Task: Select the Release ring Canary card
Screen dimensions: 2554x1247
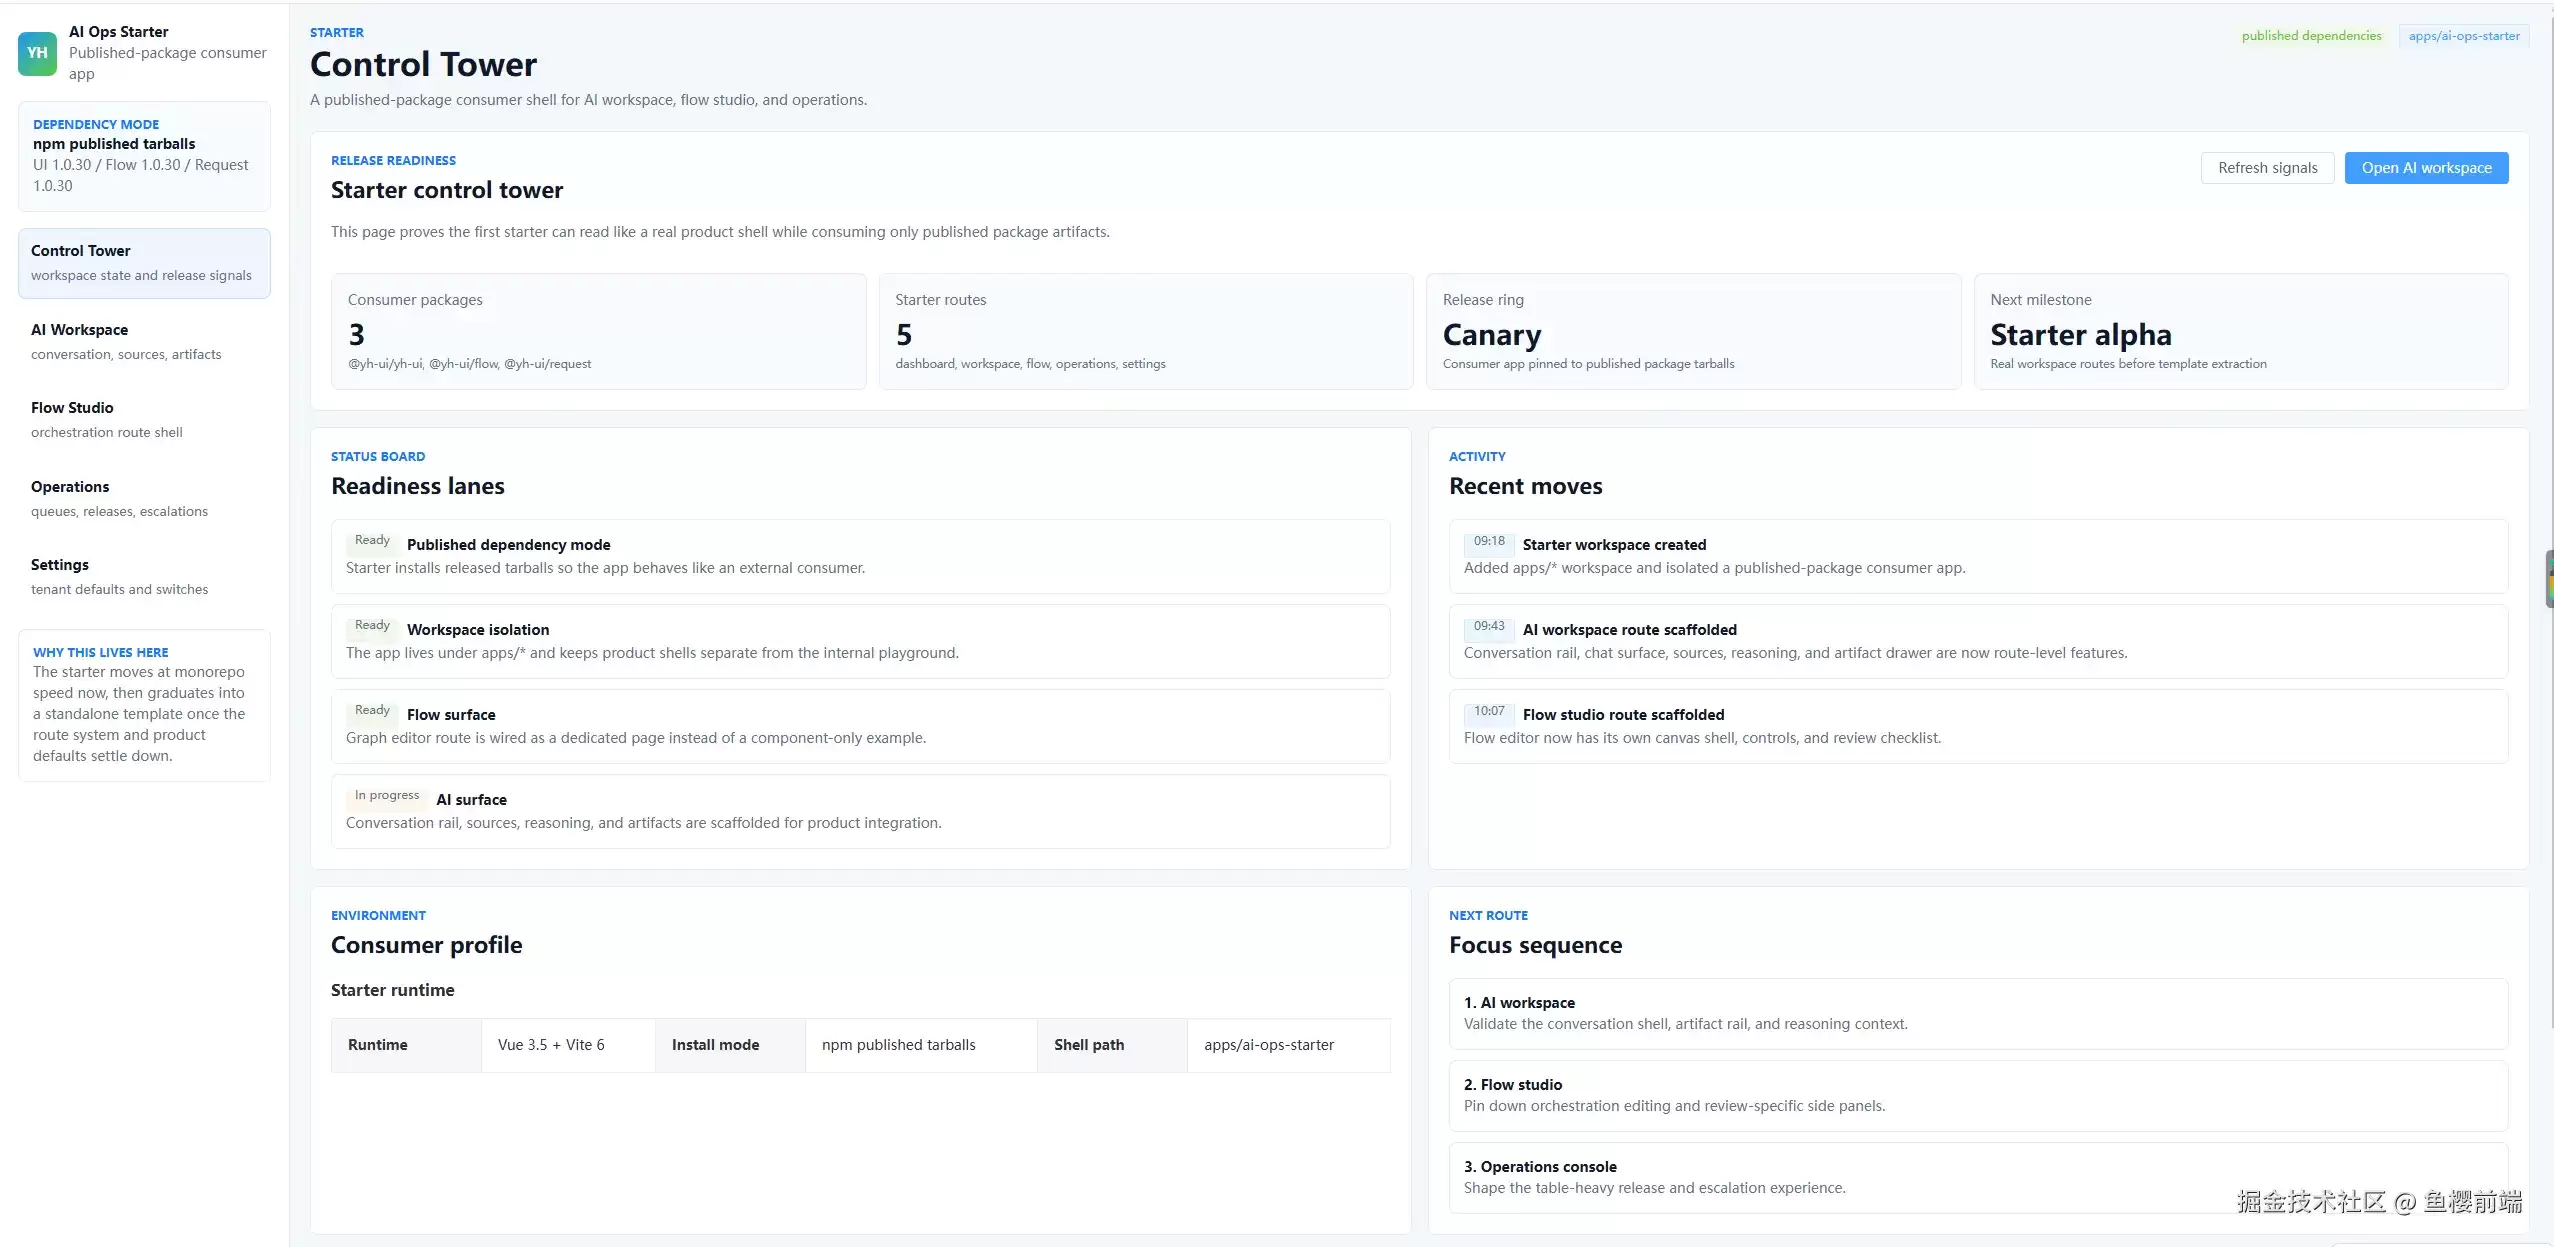Action: click(x=1693, y=331)
